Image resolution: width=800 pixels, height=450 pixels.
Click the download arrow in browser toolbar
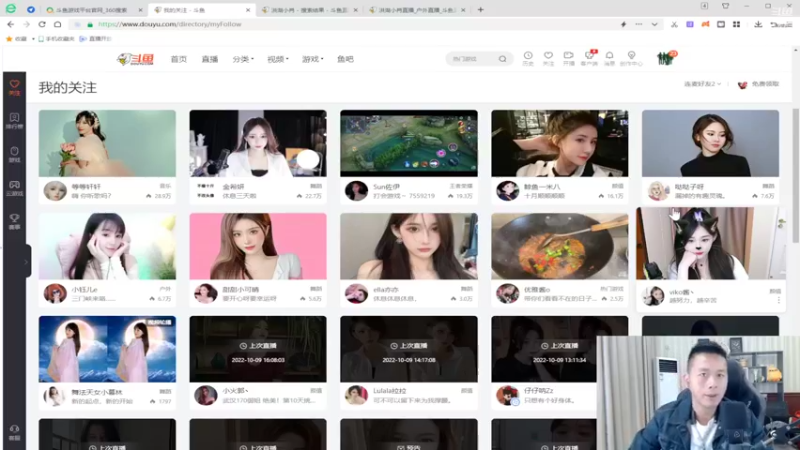coord(758,24)
